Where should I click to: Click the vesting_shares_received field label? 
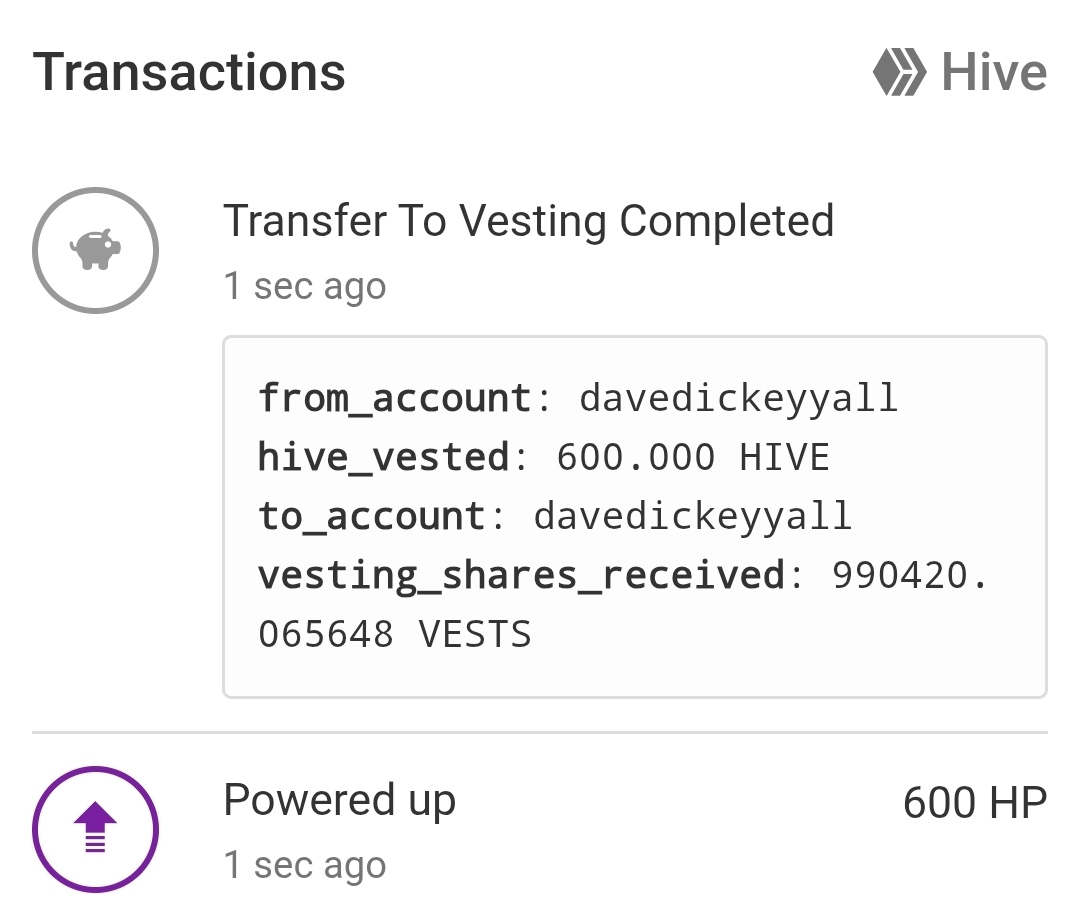pyautogui.click(x=521, y=575)
